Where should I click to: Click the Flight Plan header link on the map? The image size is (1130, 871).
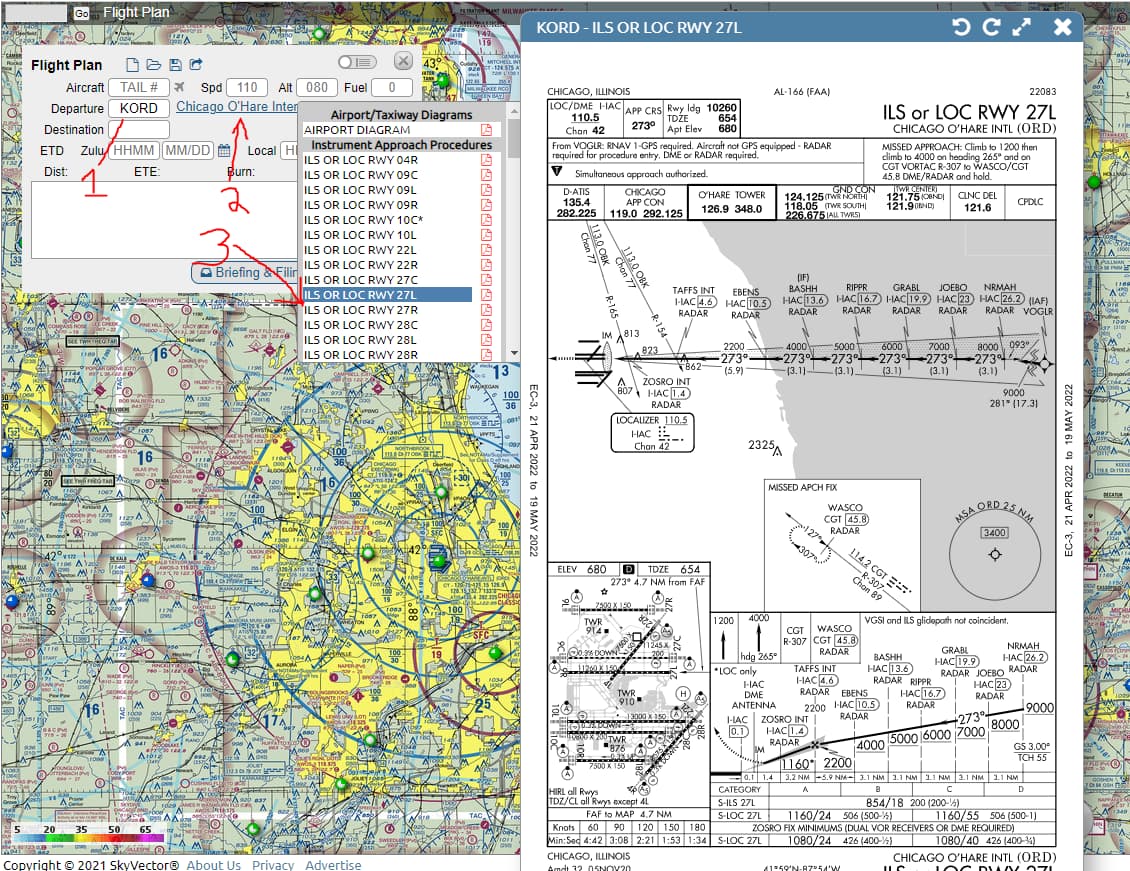(x=135, y=12)
